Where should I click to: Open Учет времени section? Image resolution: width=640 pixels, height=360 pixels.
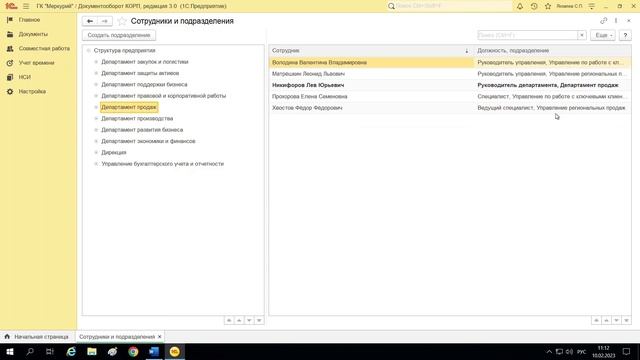point(36,63)
